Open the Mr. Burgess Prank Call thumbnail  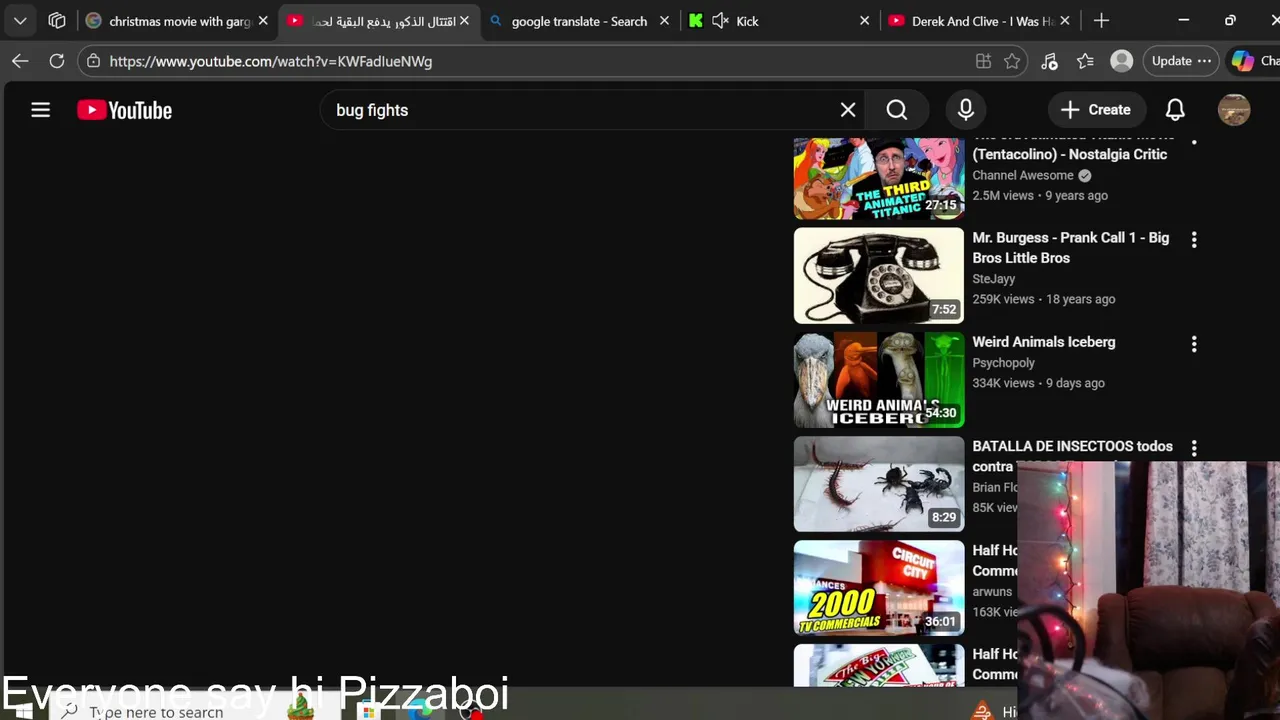pos(879,276)
